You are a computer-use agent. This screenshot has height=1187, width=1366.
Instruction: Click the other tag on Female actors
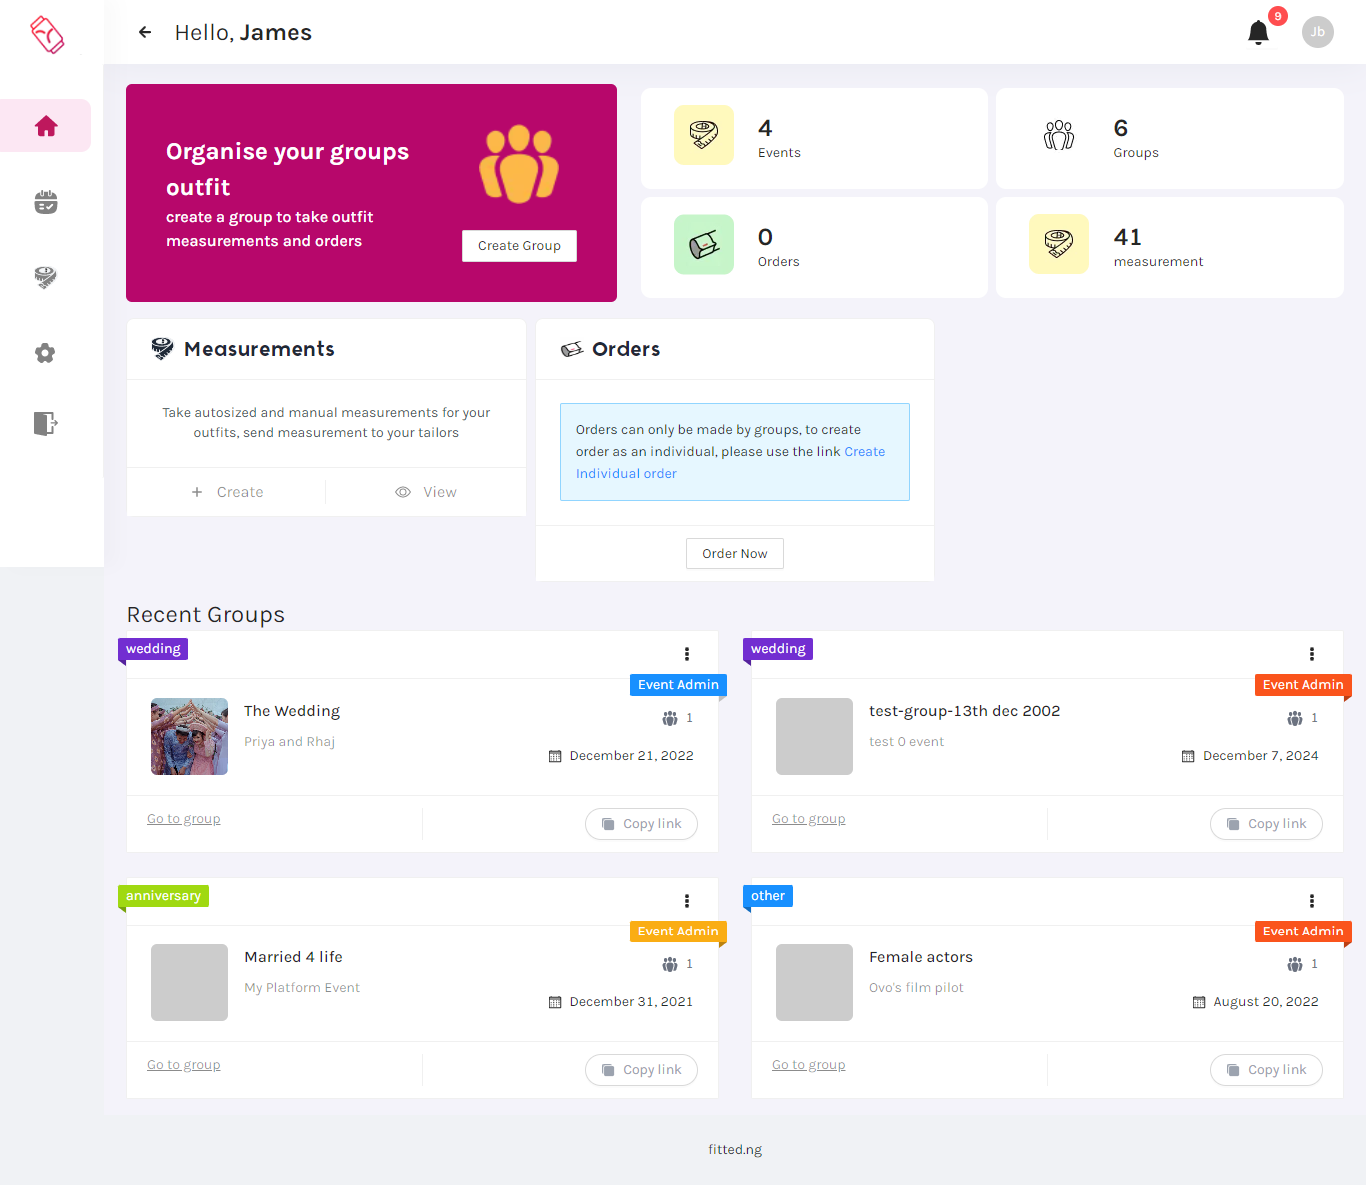[768, 896]
